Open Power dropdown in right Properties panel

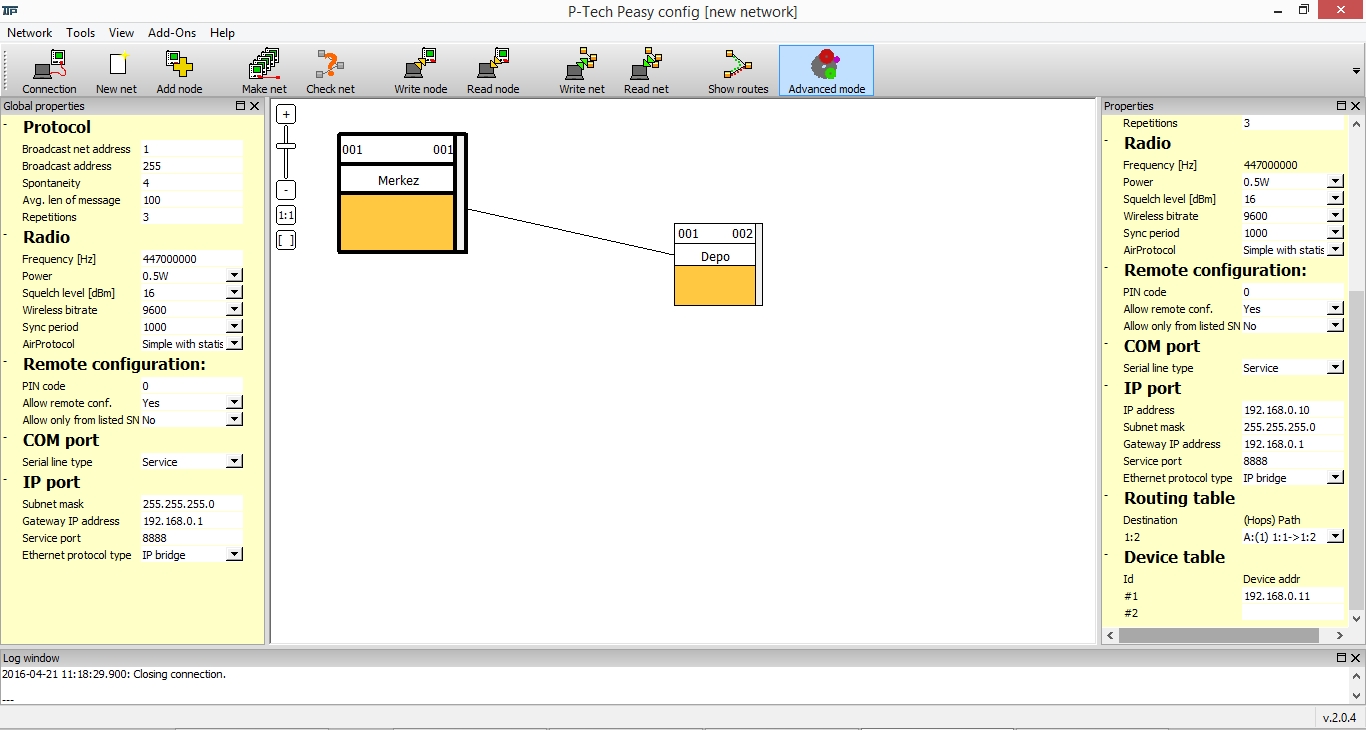(1335, 182)
